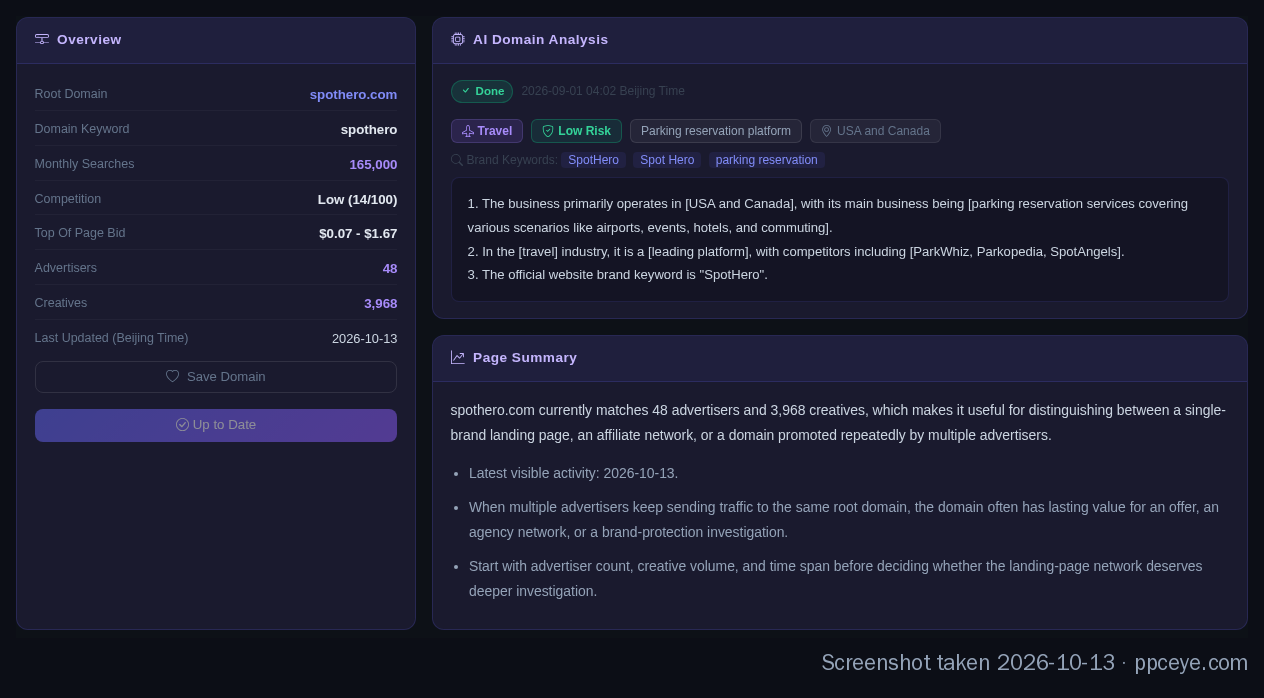Click the Creatives label
The width and height of the screenshot is (1264, 698).
[x=61, y=303]
